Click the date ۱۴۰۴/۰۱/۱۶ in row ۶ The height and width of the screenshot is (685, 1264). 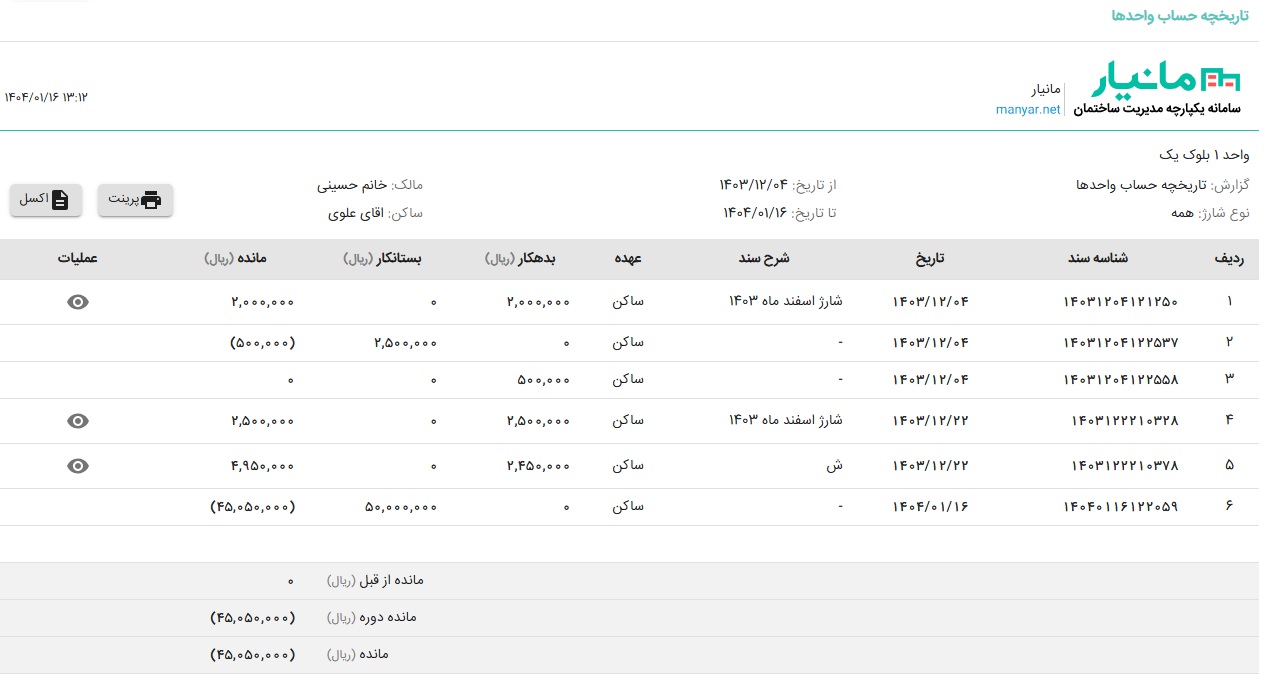click(930, 507)
